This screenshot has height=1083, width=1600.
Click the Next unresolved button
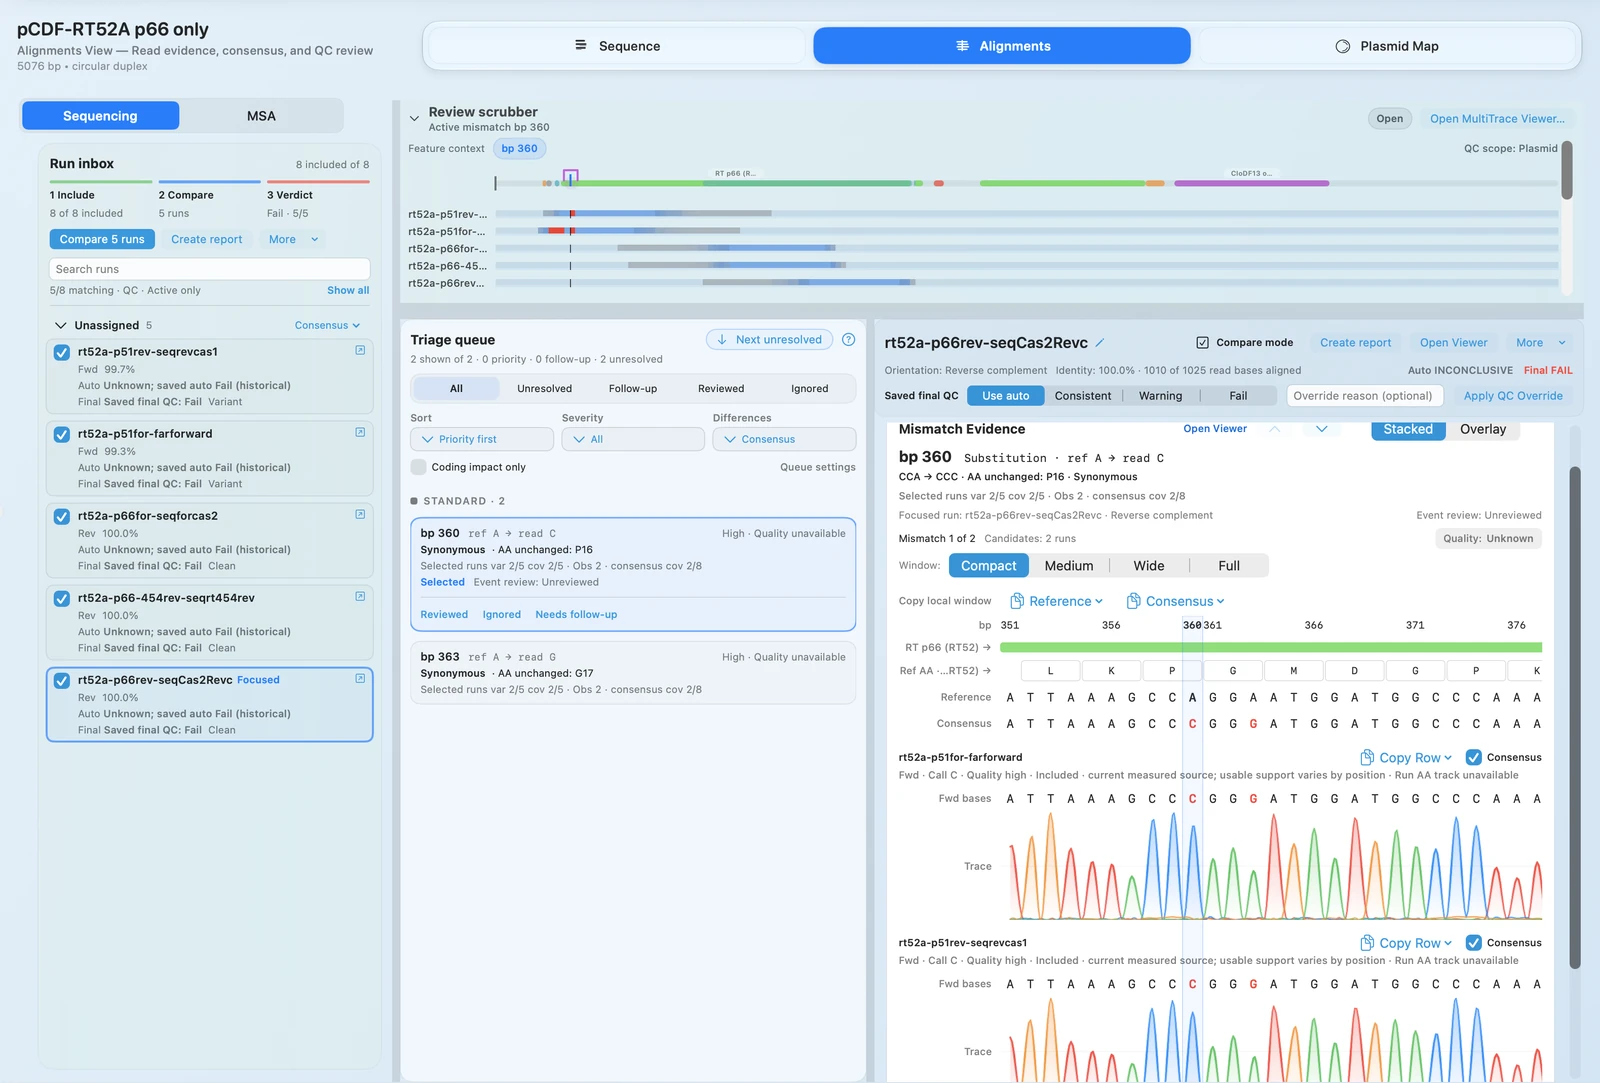coord(769,340)
